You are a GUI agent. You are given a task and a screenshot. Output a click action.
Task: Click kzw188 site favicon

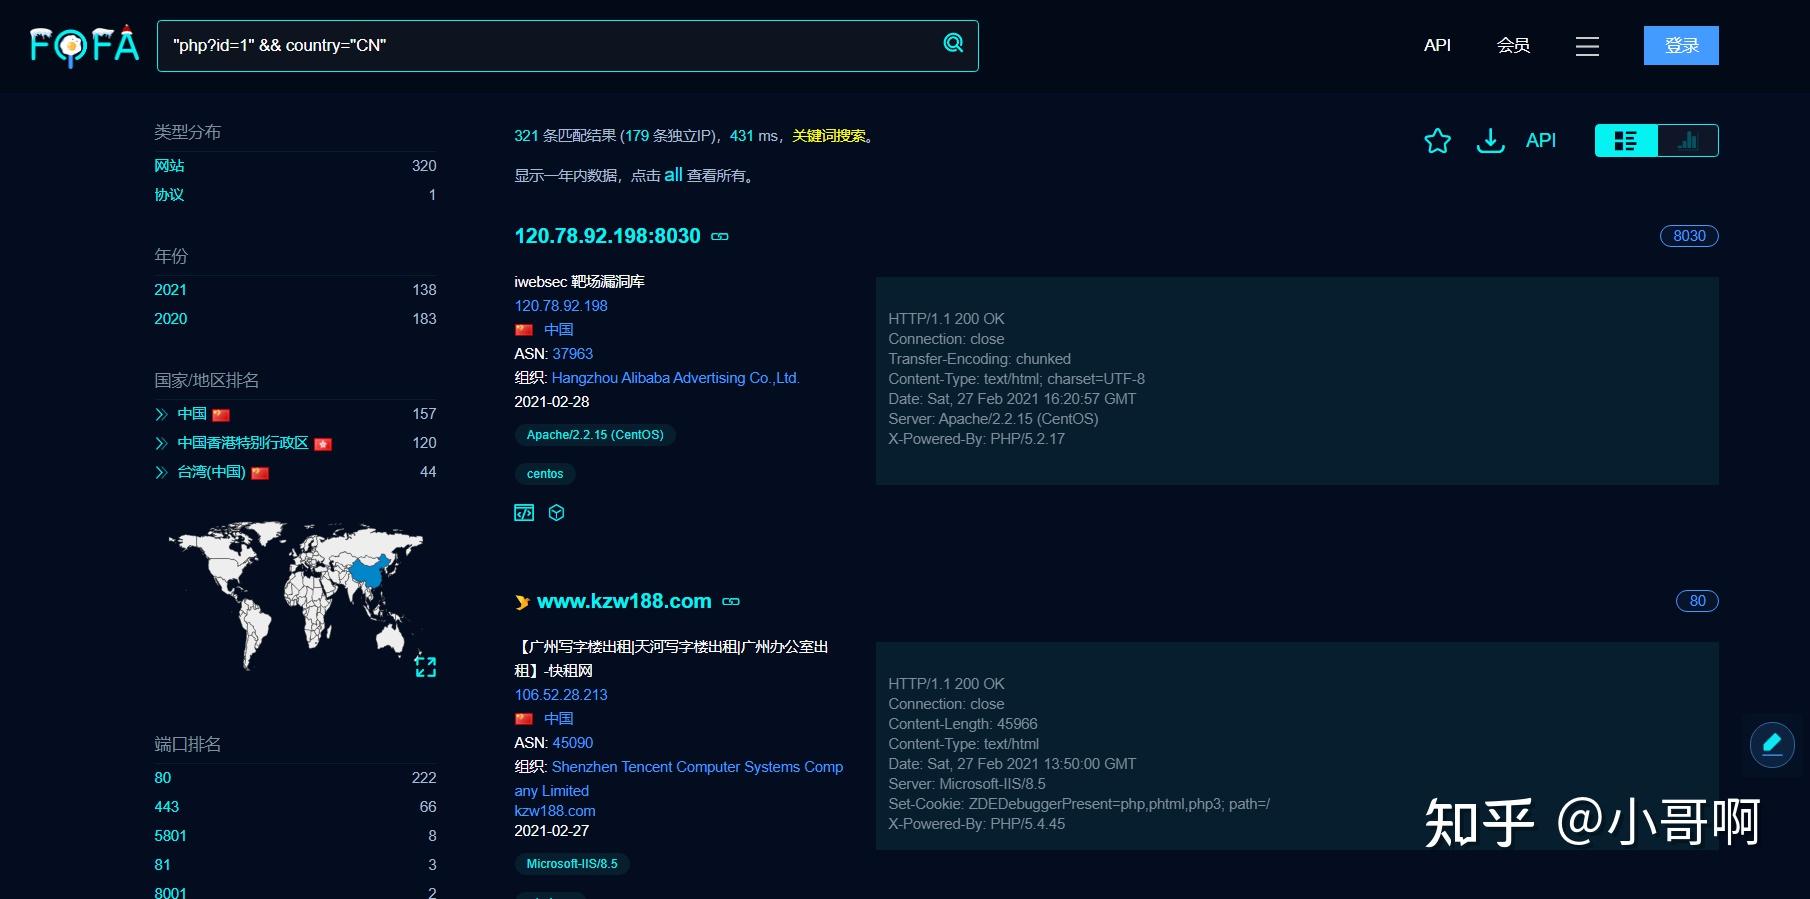pyautogui.click(x=522, y=602)
